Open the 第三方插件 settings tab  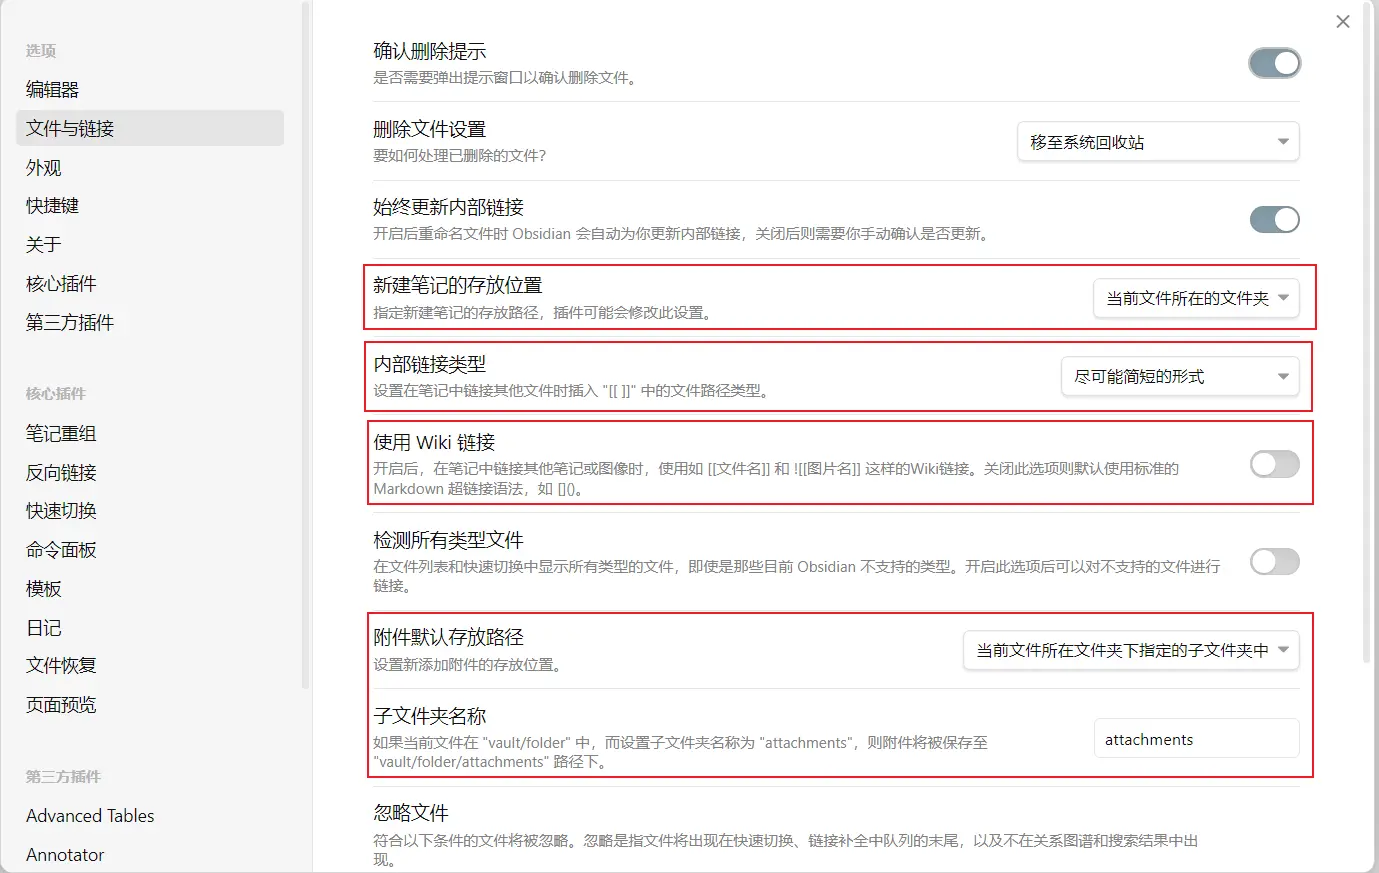point(70,323)
